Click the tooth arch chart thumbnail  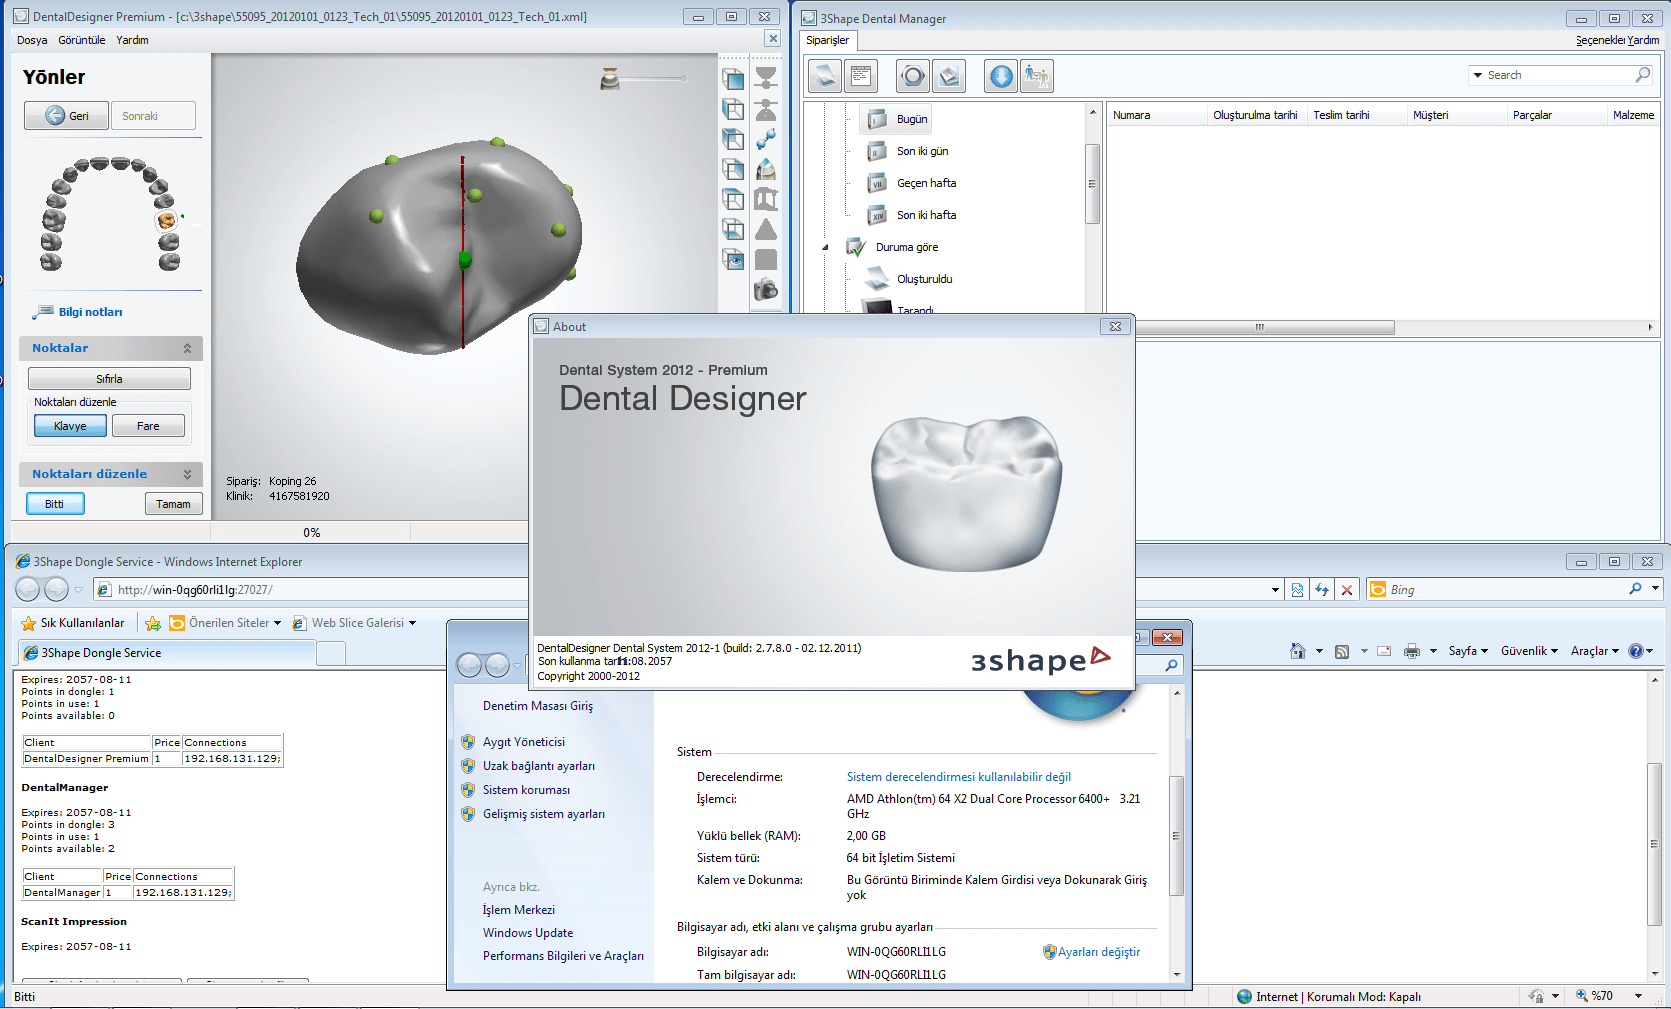111,214
